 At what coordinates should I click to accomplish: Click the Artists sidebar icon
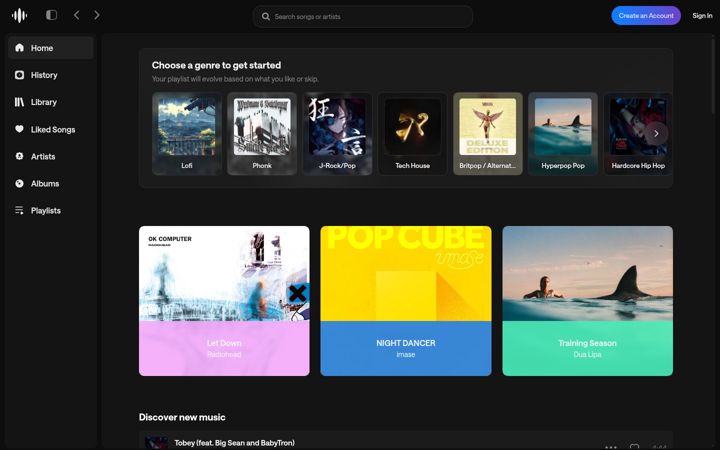pos(19,156)
